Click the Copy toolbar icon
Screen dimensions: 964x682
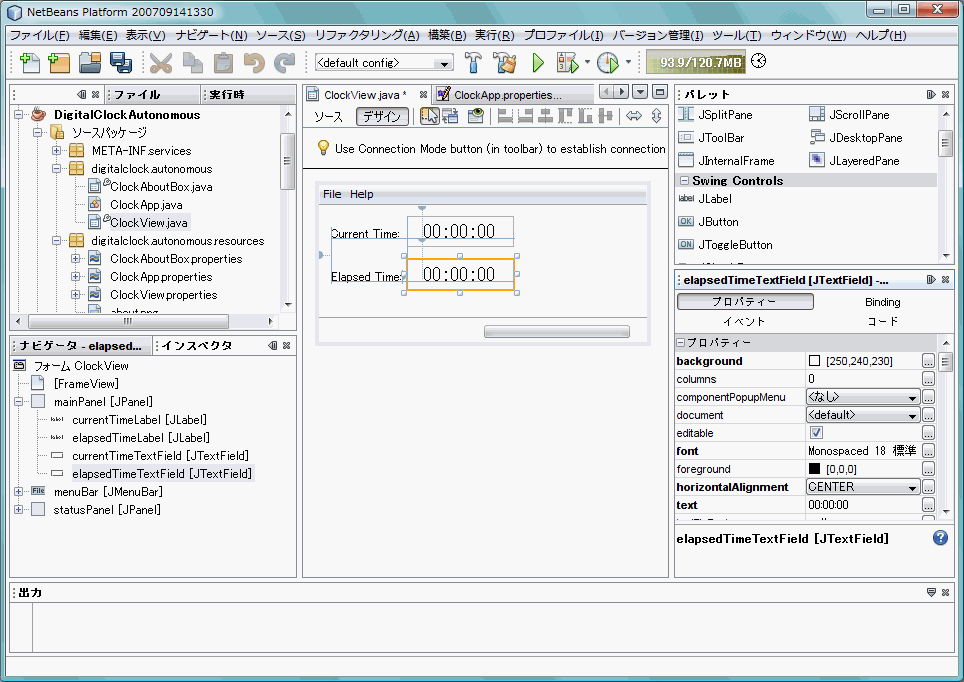click(x=192, y=62)
